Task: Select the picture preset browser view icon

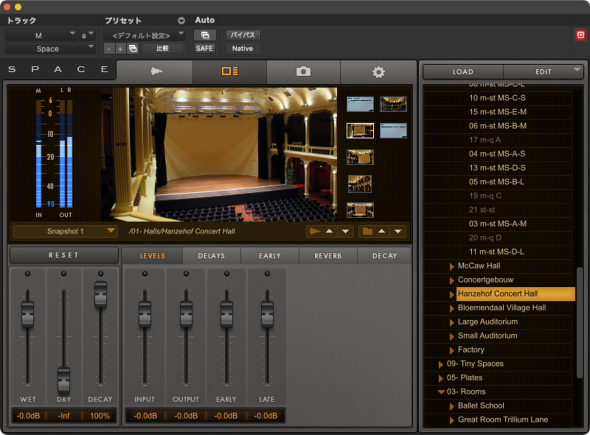Action: pos(230,71)
